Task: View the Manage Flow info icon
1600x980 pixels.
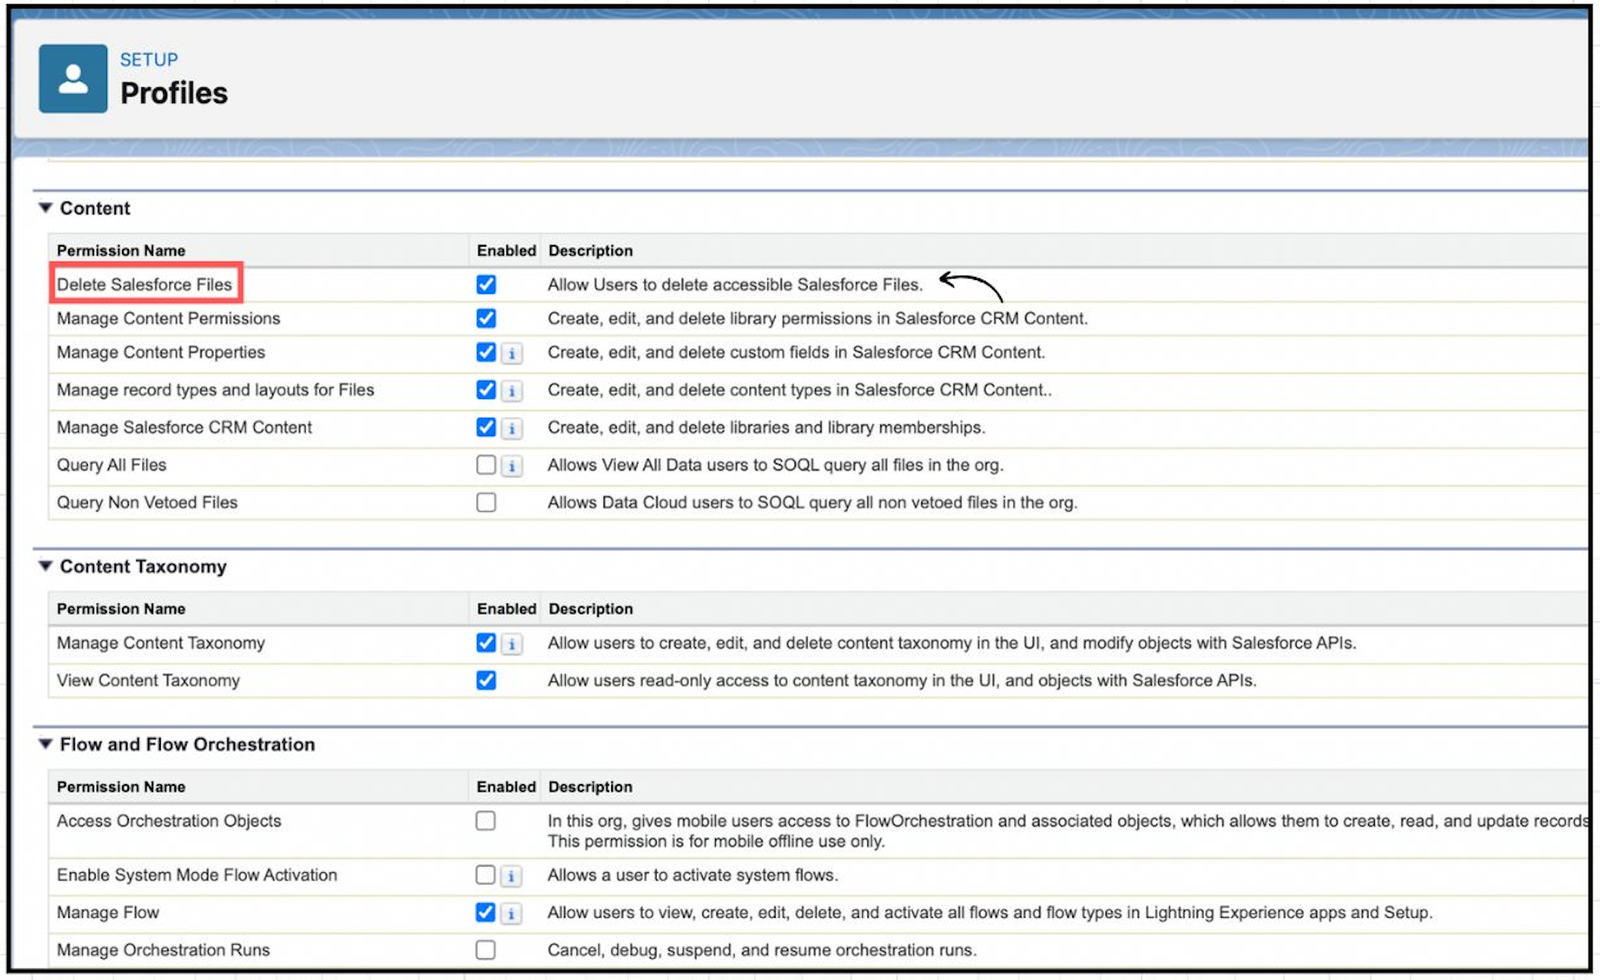Action: point(513,913)
